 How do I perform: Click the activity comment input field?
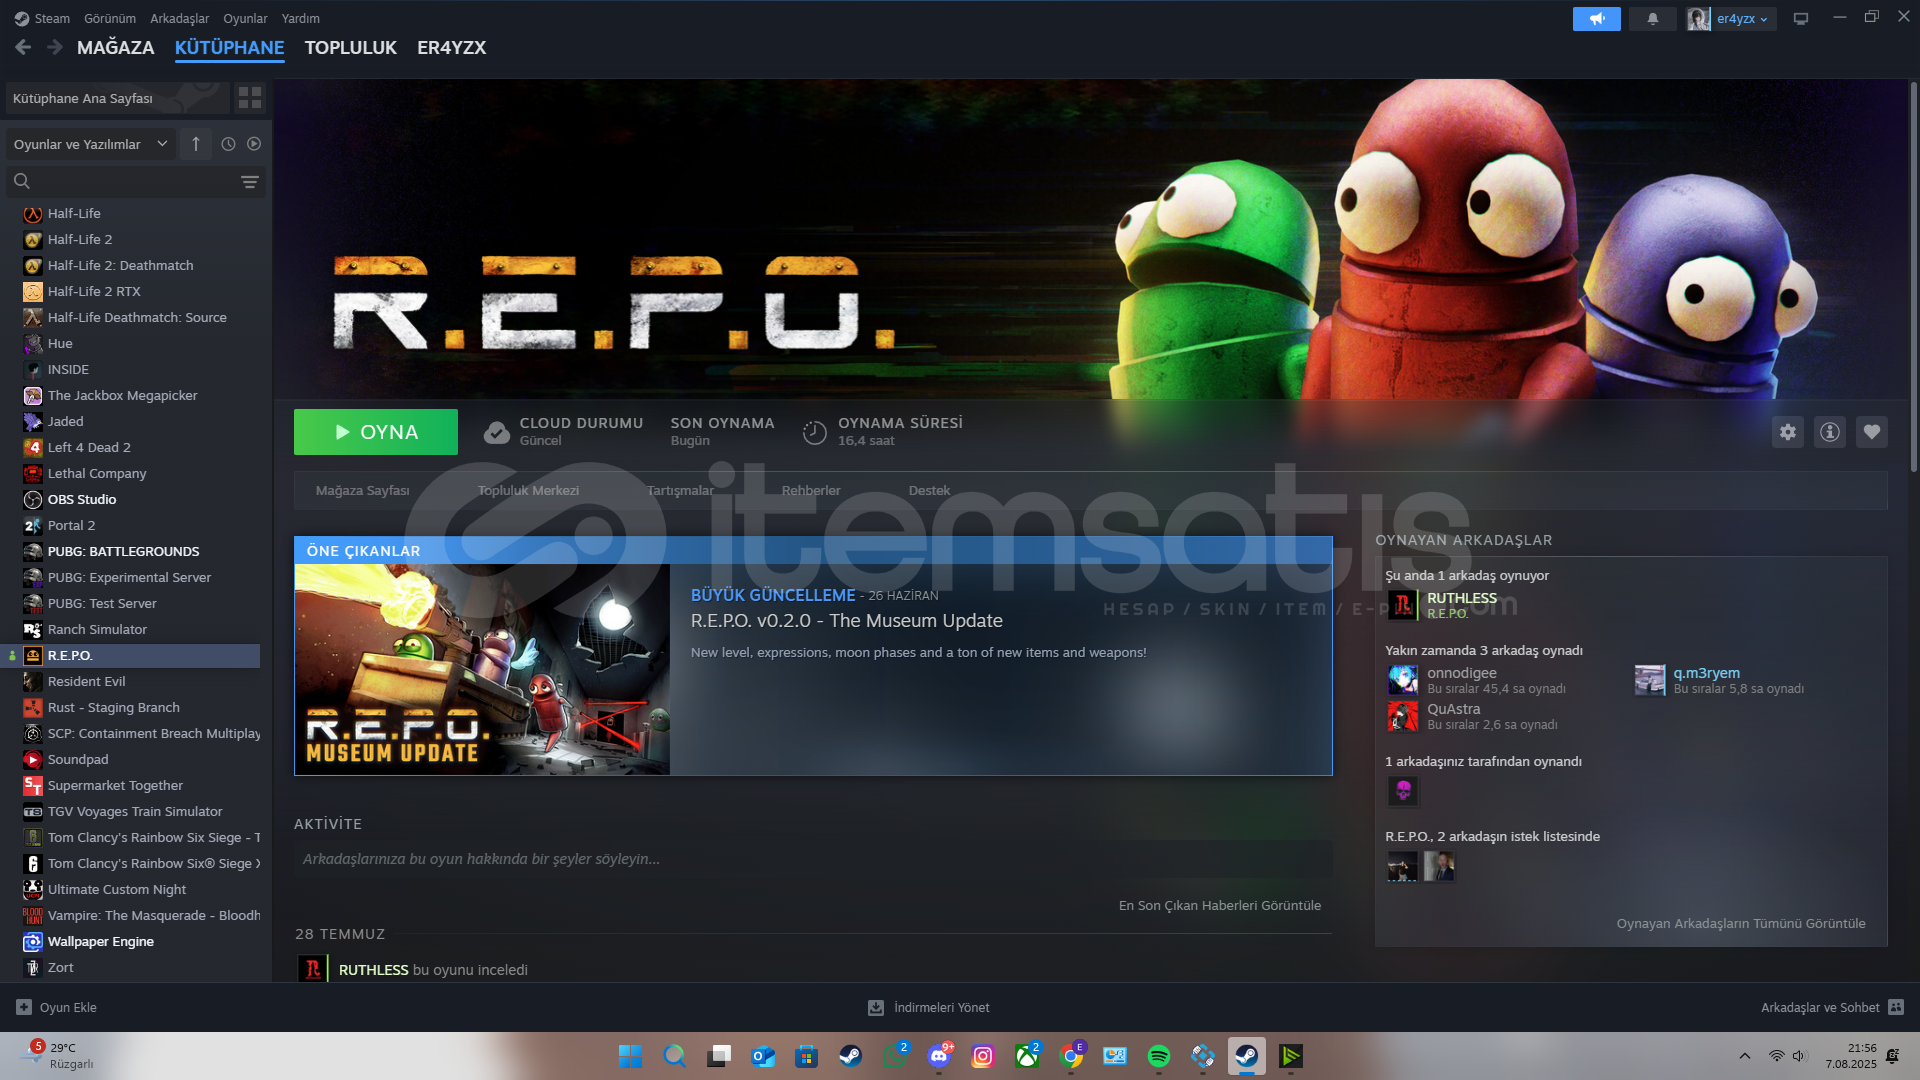point(812,859)
